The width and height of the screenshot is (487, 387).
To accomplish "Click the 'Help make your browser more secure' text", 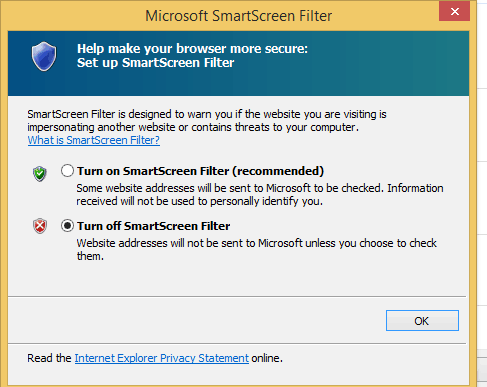I will tap(192, 49).
